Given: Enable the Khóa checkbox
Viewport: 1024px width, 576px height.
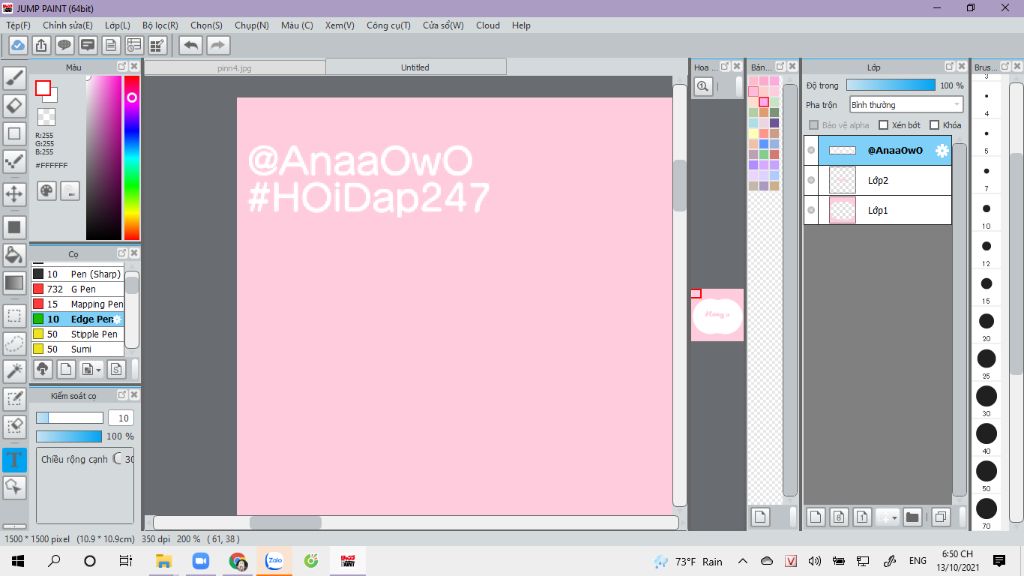Looking at the screenshot, I should pos(934,125).
